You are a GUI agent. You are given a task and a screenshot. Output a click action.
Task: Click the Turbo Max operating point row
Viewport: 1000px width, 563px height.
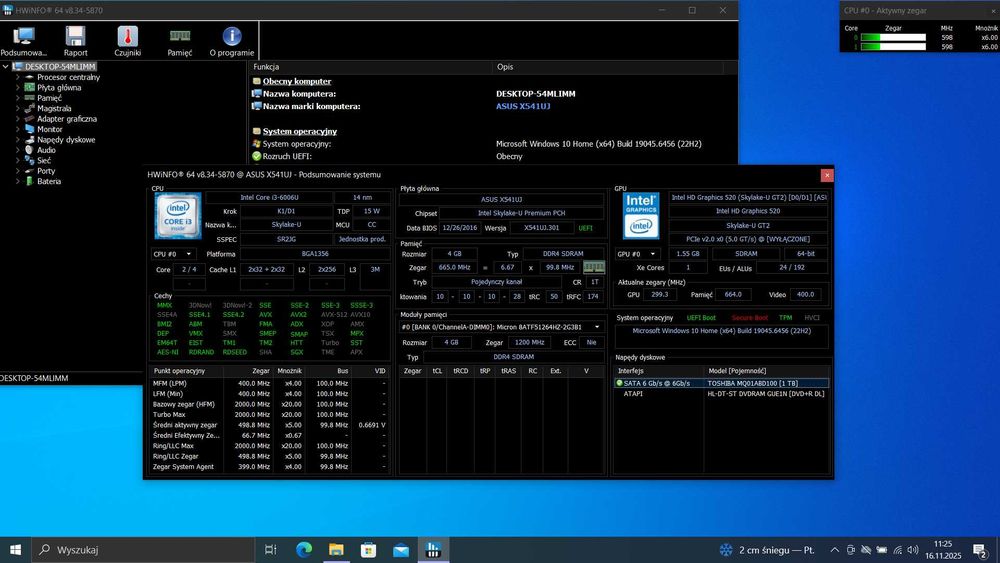click(x=269, y=414)
